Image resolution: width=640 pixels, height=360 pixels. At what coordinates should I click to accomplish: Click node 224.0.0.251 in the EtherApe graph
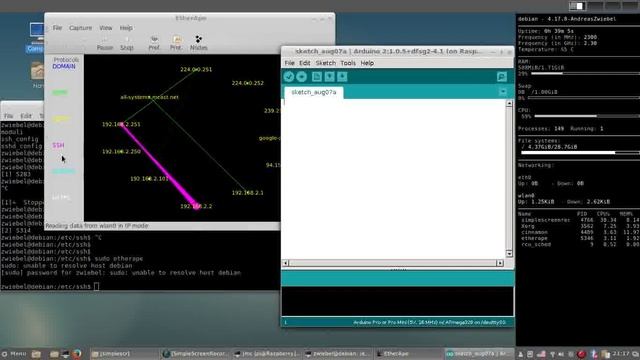[196, 69]
